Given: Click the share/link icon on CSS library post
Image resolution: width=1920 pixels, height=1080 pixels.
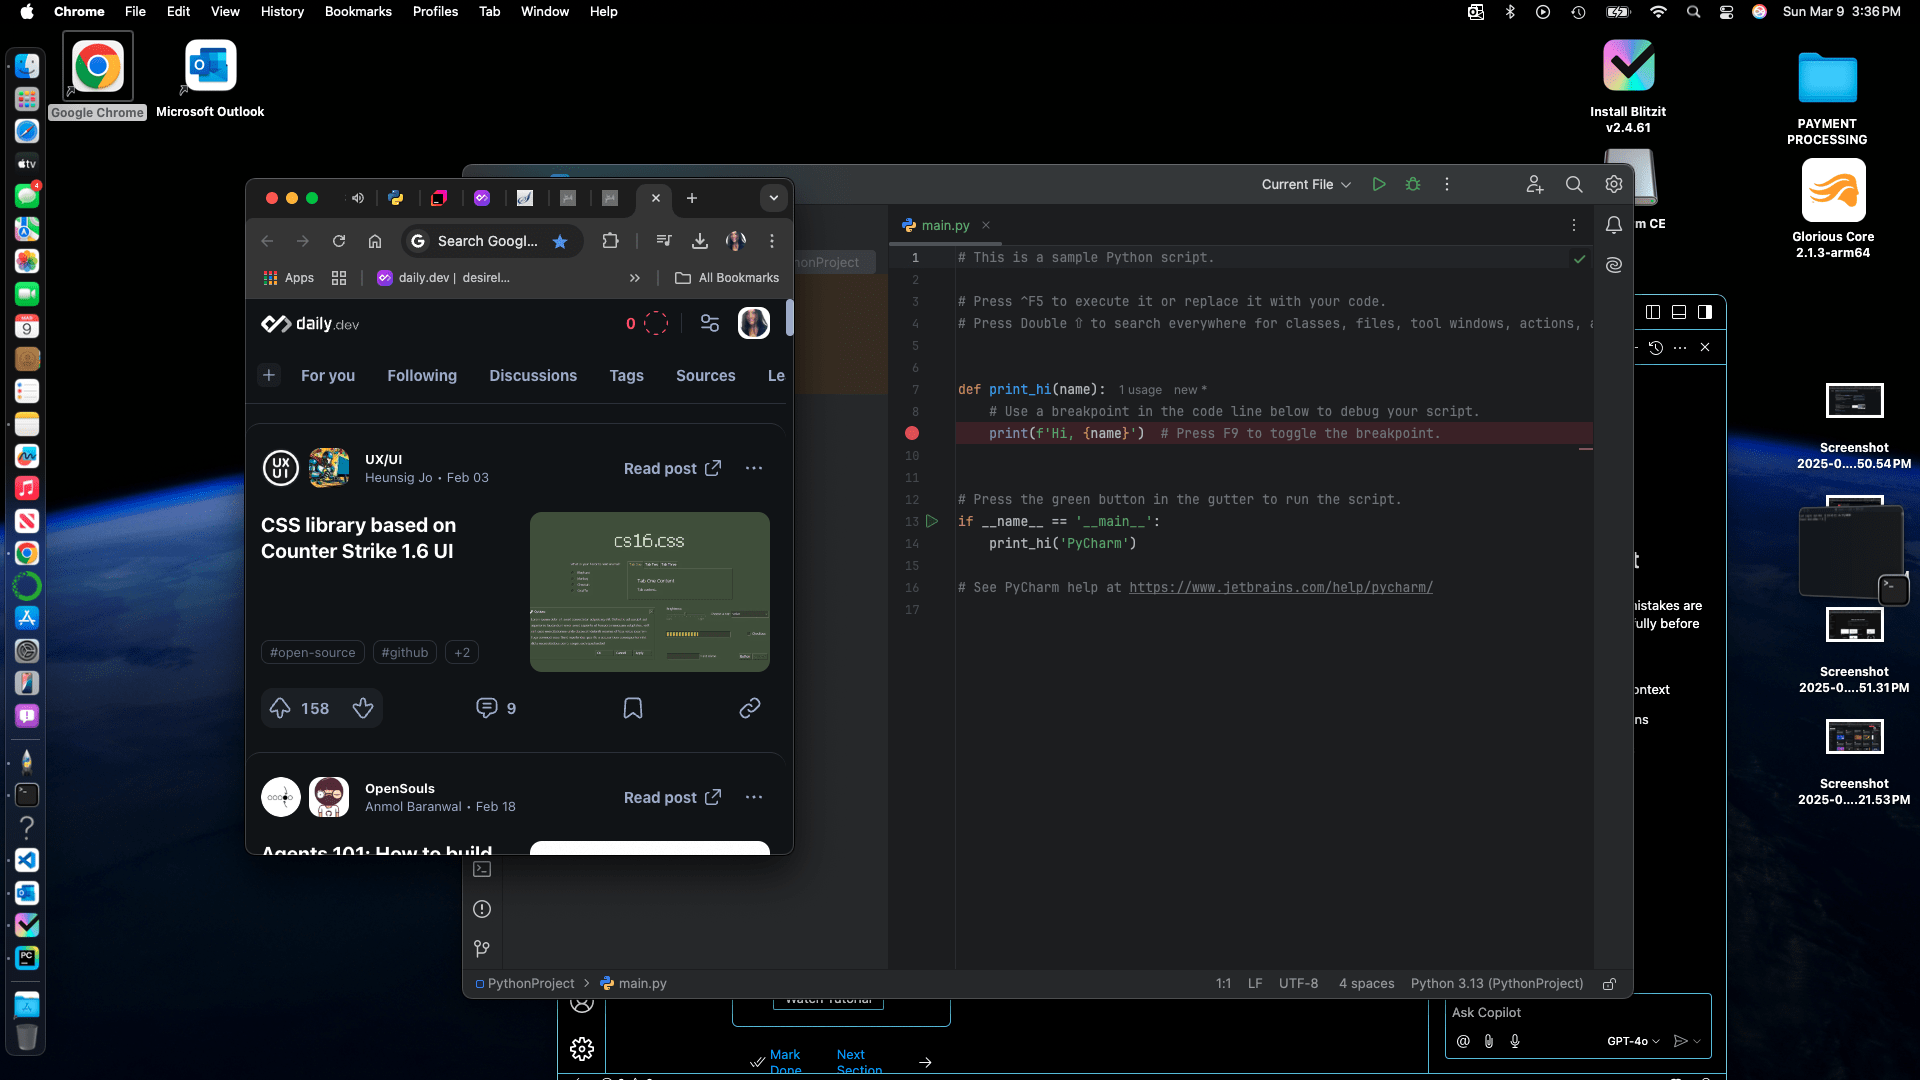Looking at the screenshot, I should pyautogui.click(x=748, y=708).
